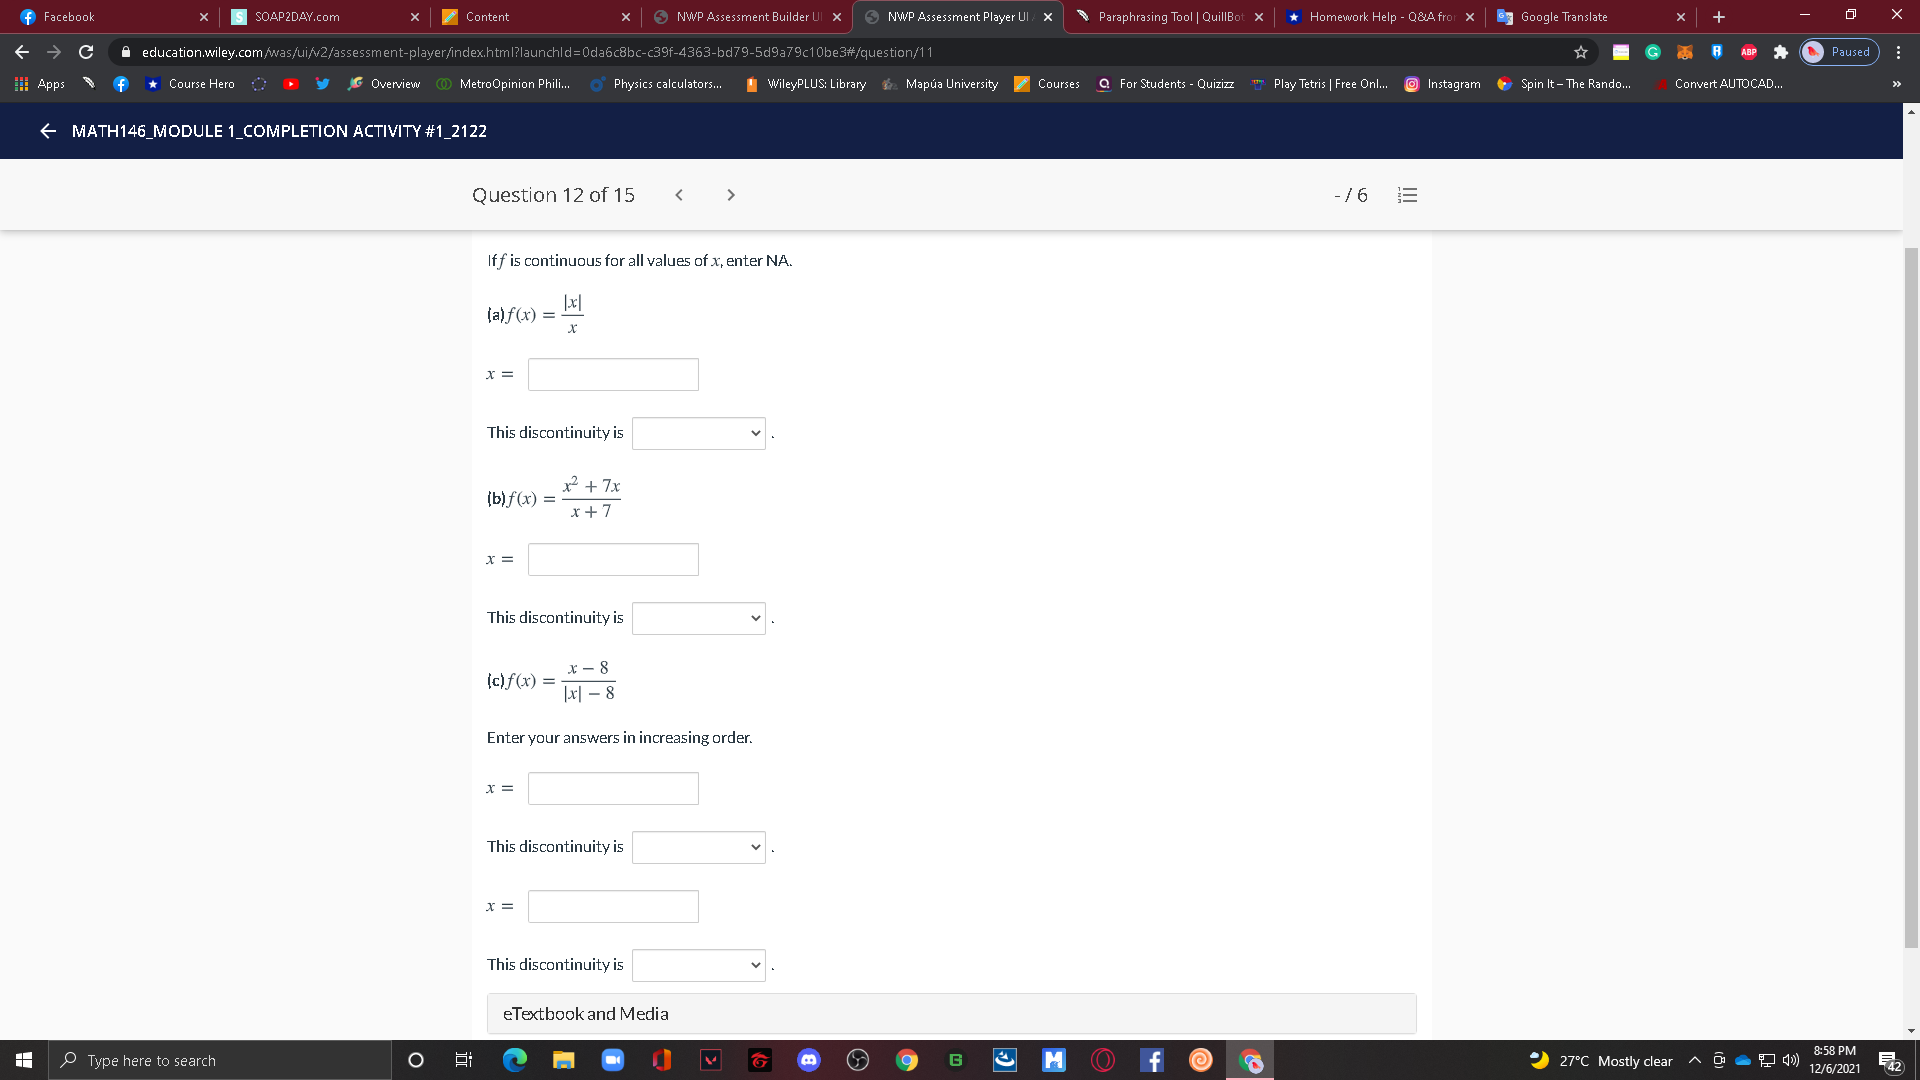Click the Paused sync profile control
Viewport: 1920px width, 1080px height.
(1839, 51)
